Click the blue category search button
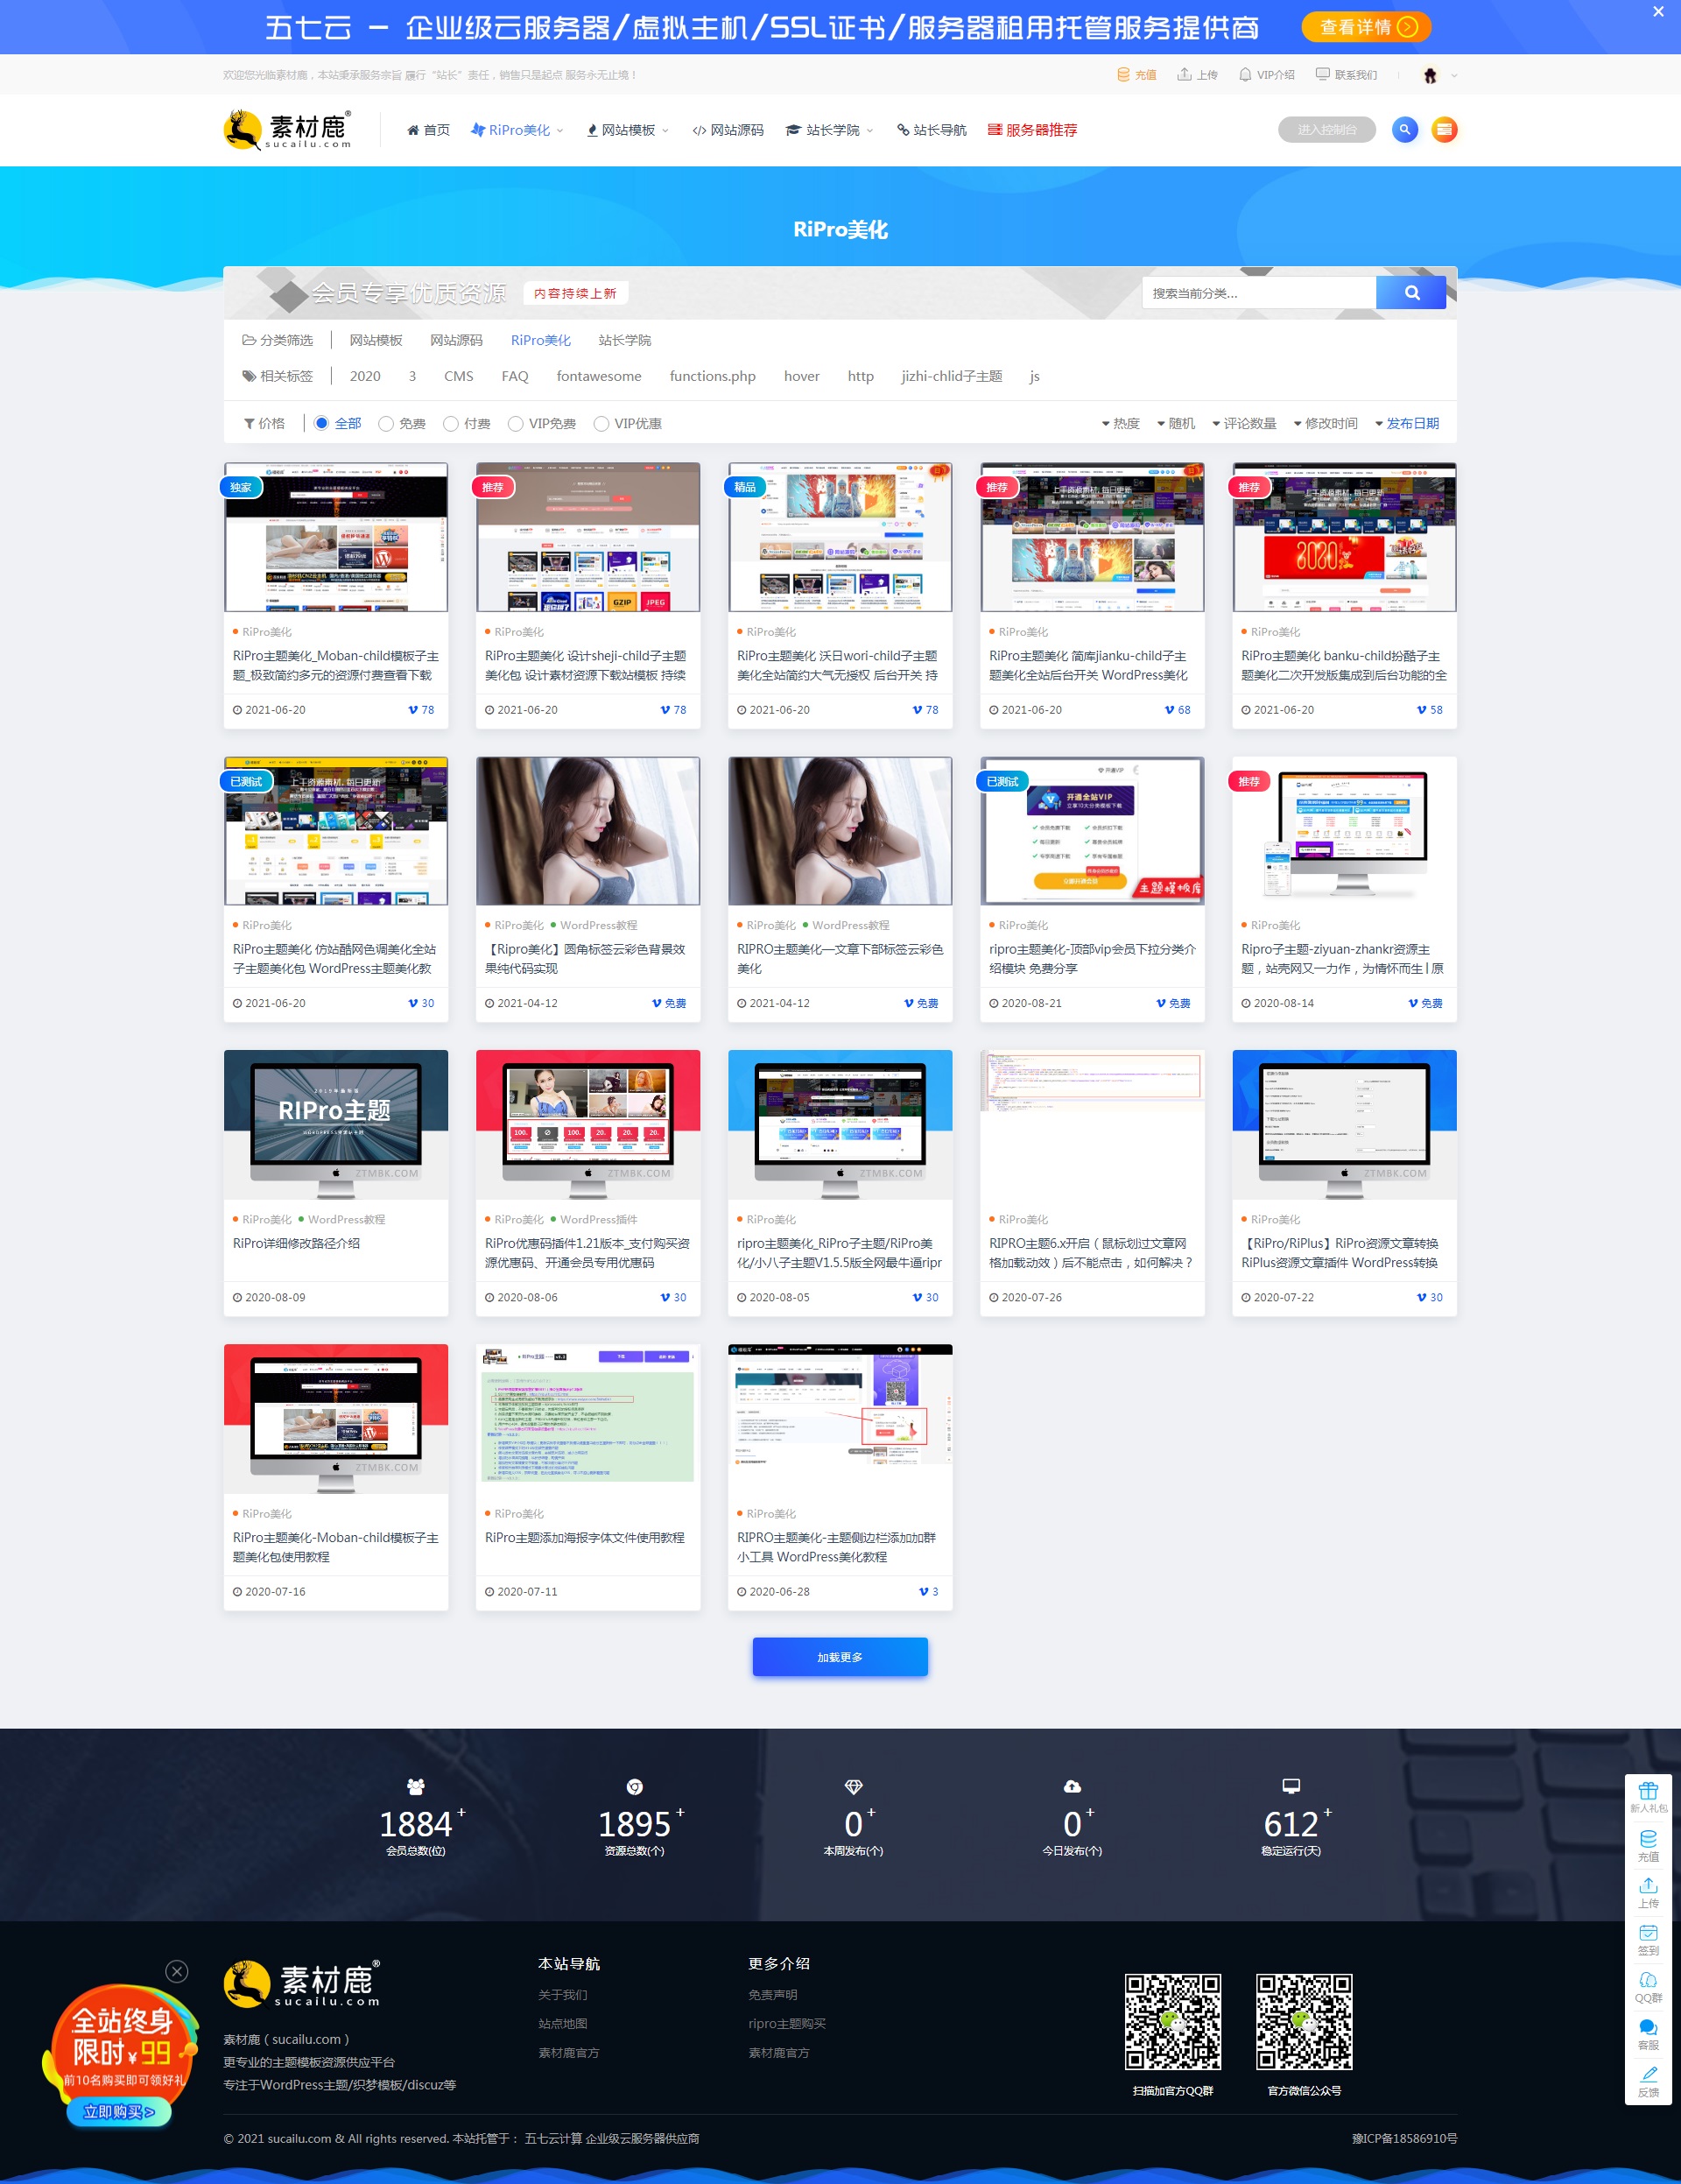The image size is (1681, 2184). coord(1411,293)
